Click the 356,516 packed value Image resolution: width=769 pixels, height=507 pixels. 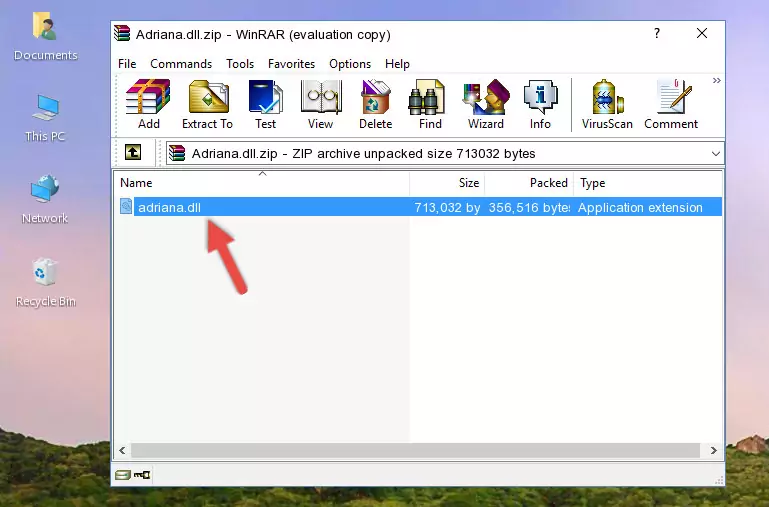click(x=529, y=207)
